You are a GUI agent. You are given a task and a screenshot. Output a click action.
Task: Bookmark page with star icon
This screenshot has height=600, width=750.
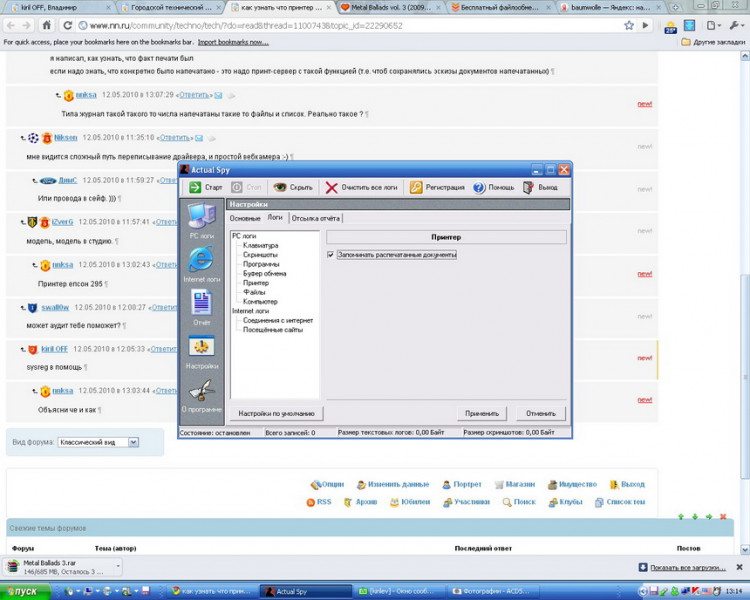629,25
